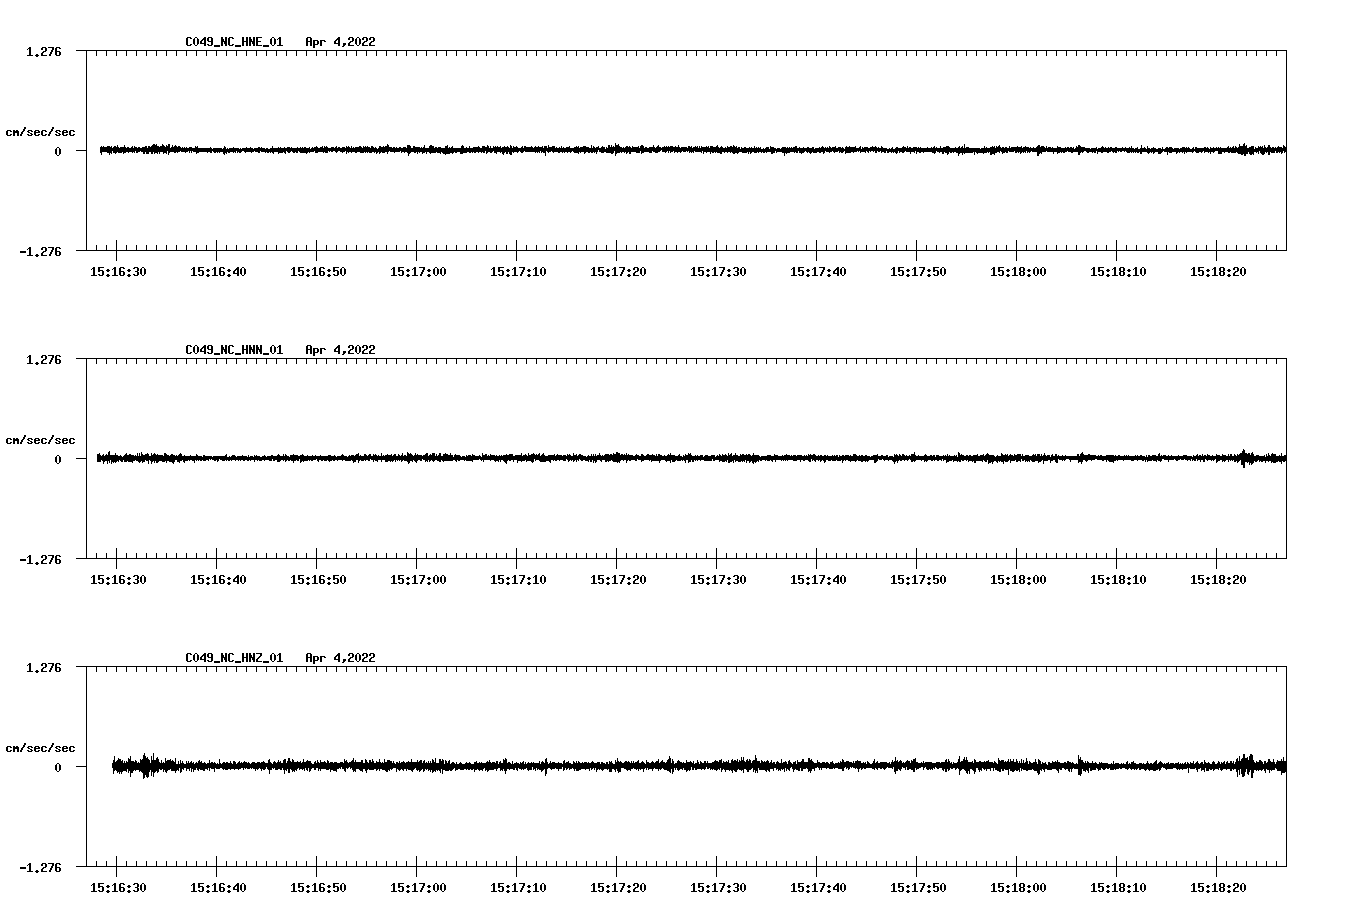Click the -1.276 axis value on HNN plot
Viewport: 1358px width, 924px height.
[x=40, y=560]
